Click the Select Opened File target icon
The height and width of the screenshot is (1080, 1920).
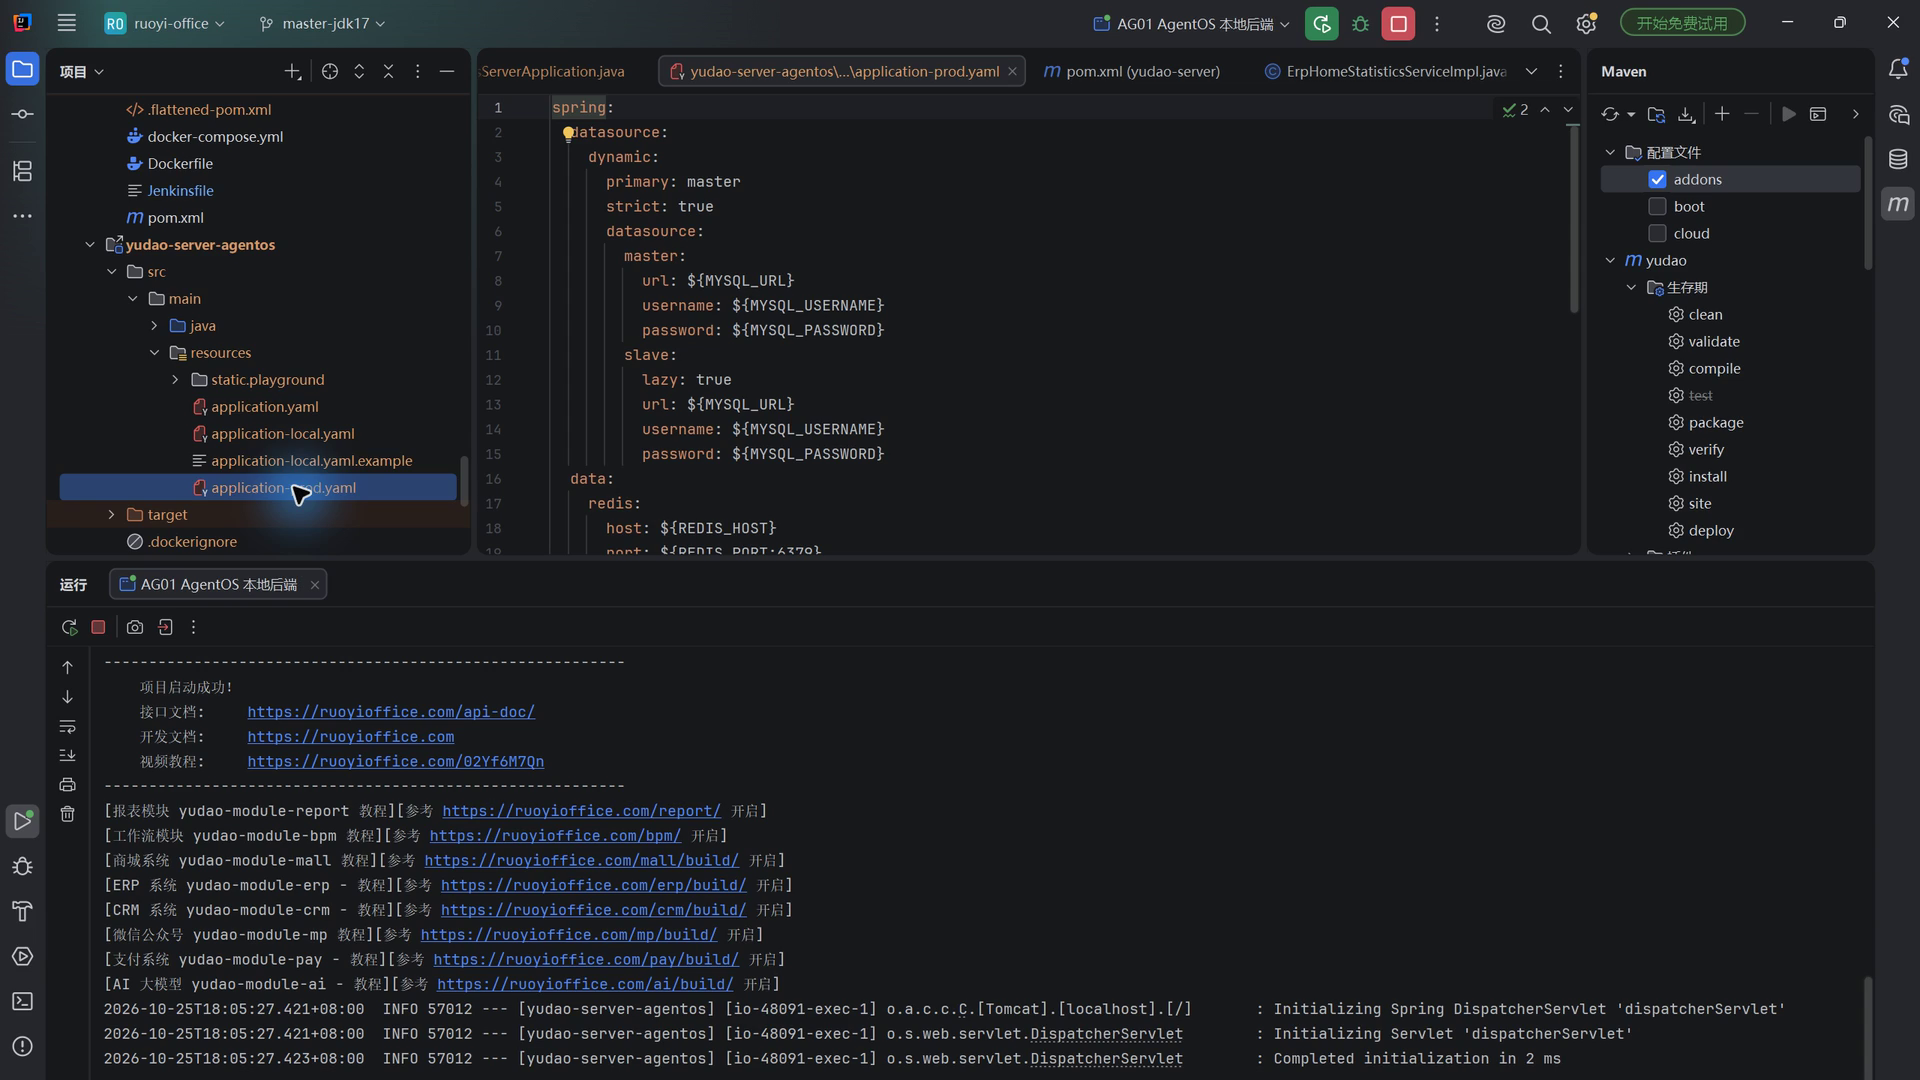click(330, 71)
